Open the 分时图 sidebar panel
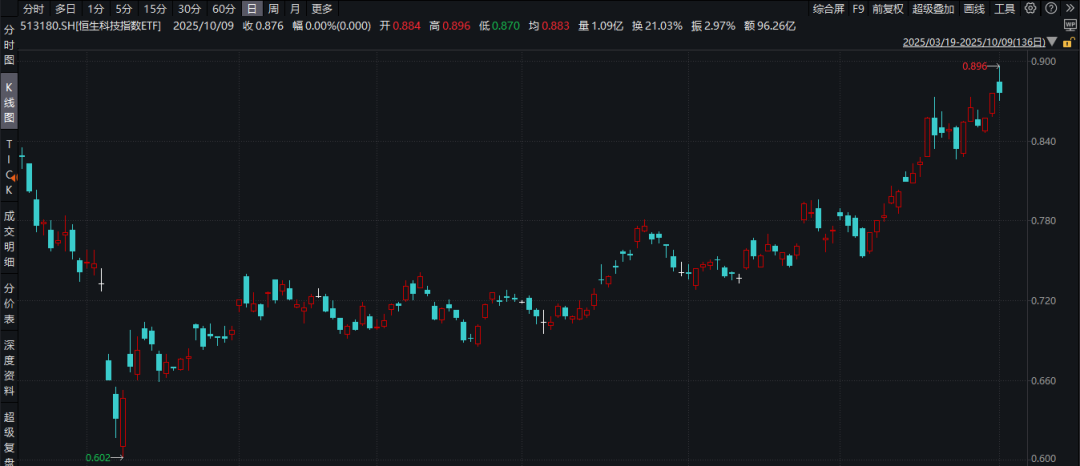The width and height of the screenshot is (1080, 466). 10,45
